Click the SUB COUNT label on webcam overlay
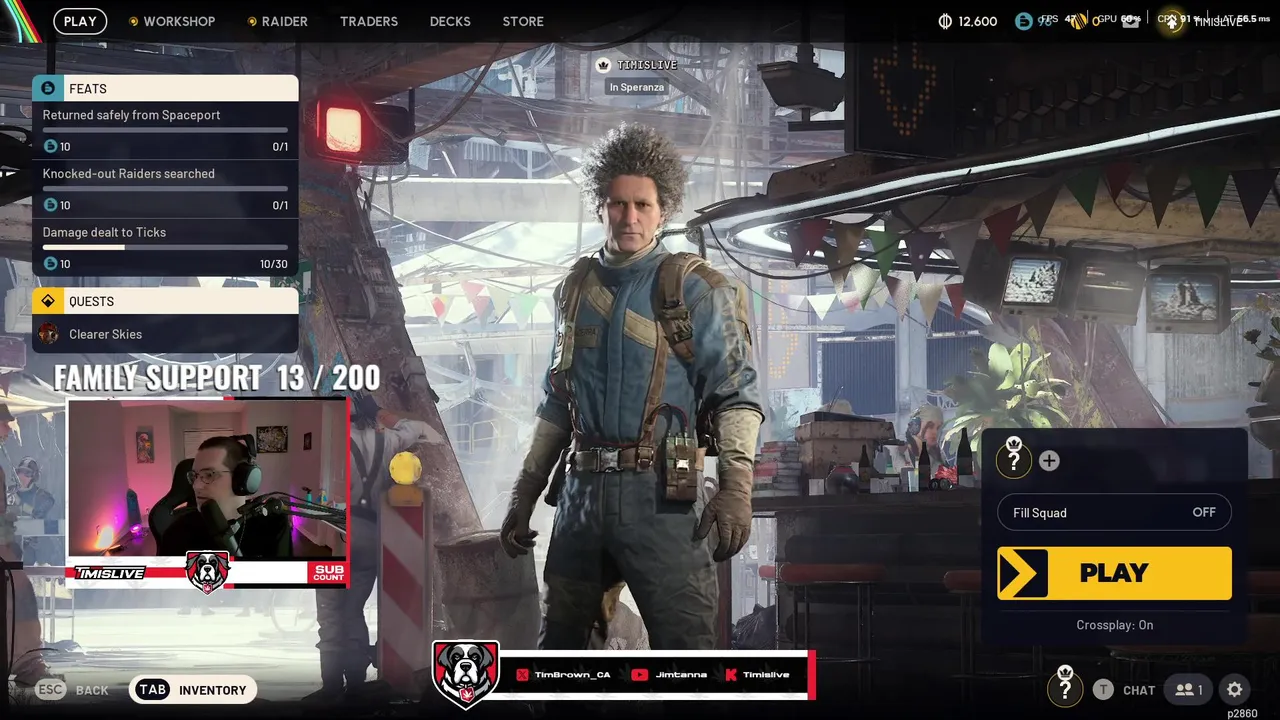 coord(328,573)
